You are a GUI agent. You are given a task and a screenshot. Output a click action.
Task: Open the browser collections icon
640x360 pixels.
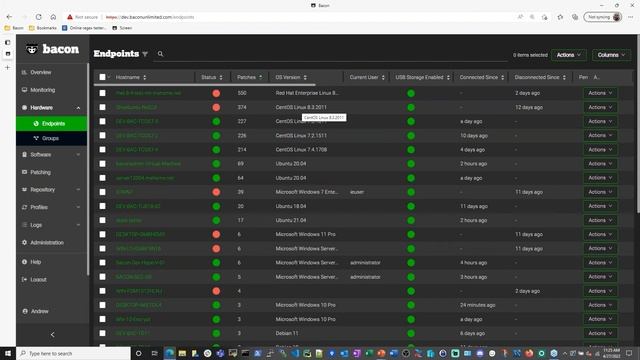575,17
